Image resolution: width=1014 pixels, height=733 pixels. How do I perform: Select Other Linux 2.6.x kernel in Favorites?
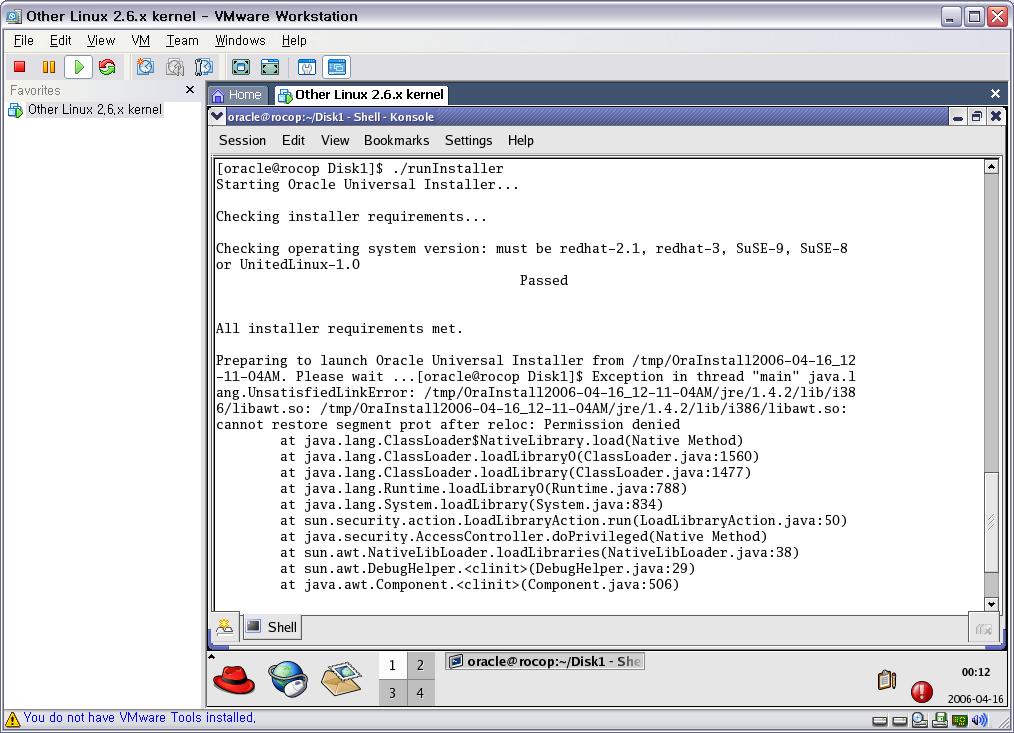click(x=85, y=110)
